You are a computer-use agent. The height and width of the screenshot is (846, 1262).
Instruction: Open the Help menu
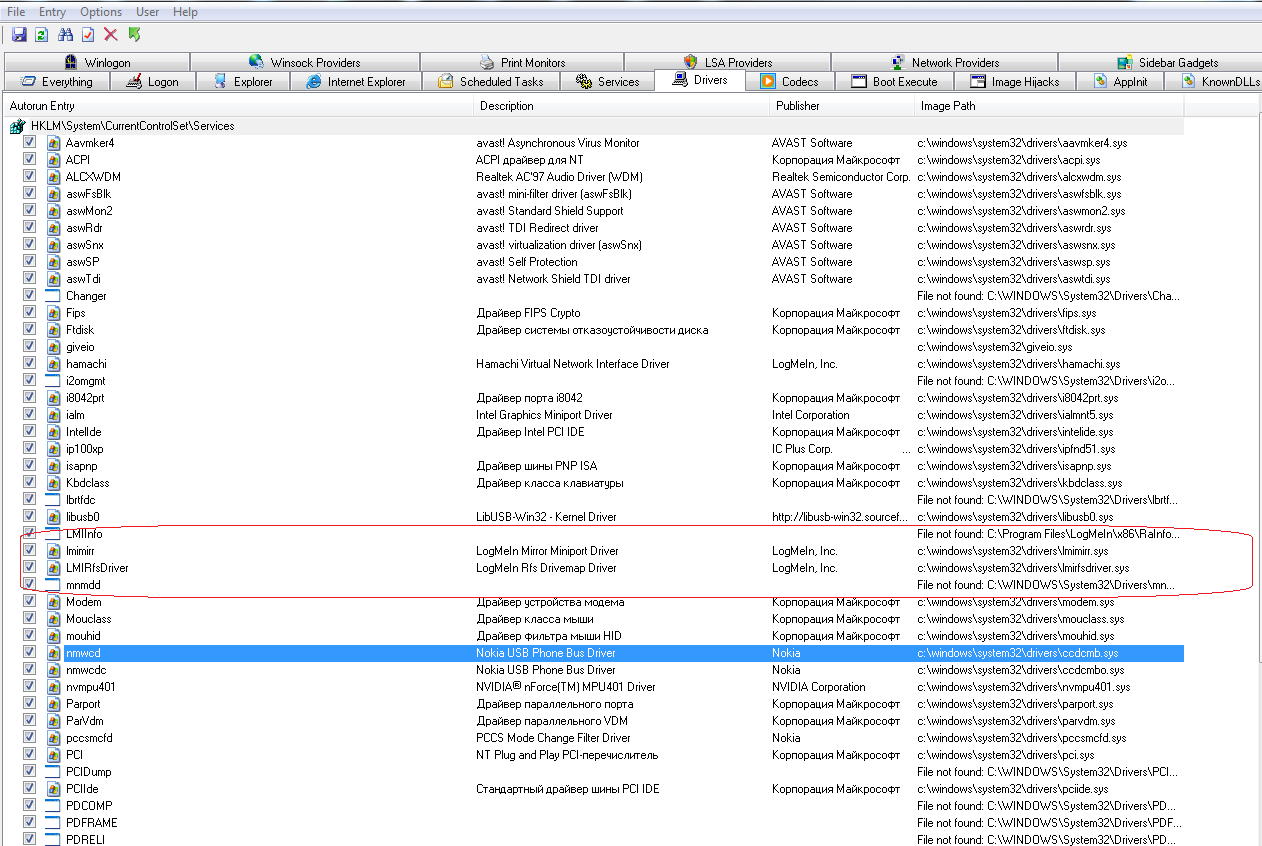[x=185, y=12]
